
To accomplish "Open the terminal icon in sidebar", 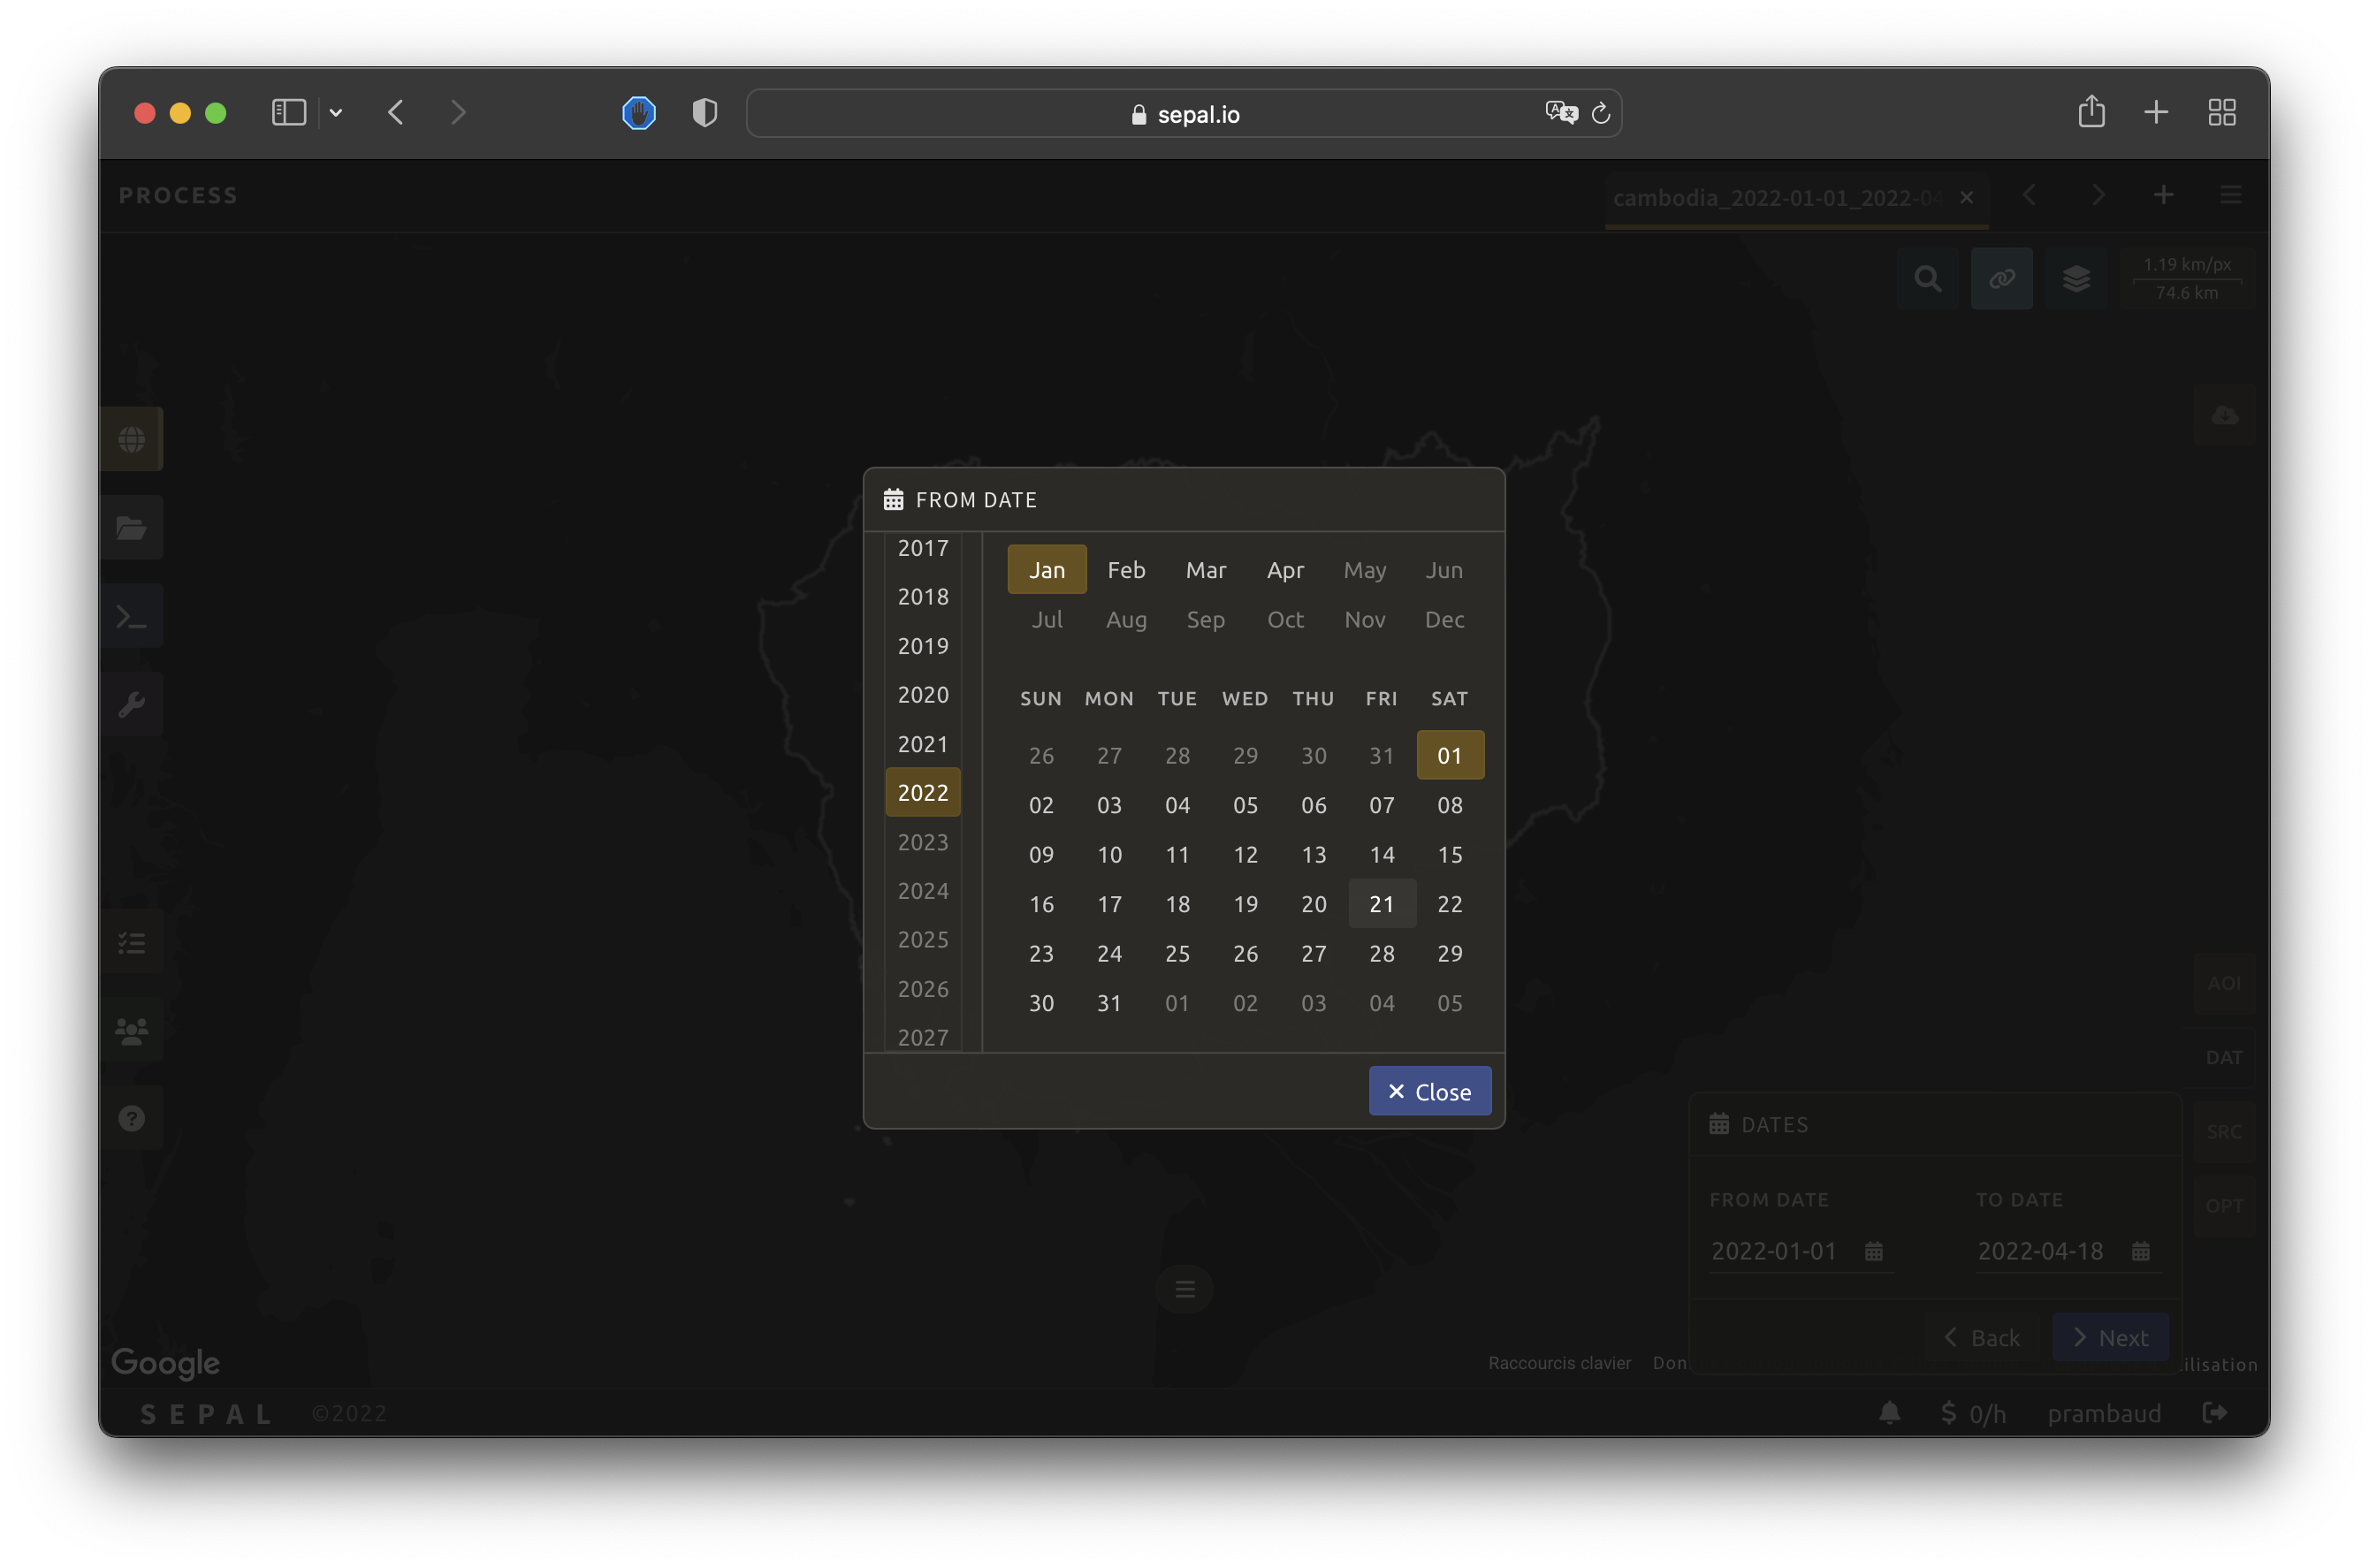I will (x=131, y=616).
